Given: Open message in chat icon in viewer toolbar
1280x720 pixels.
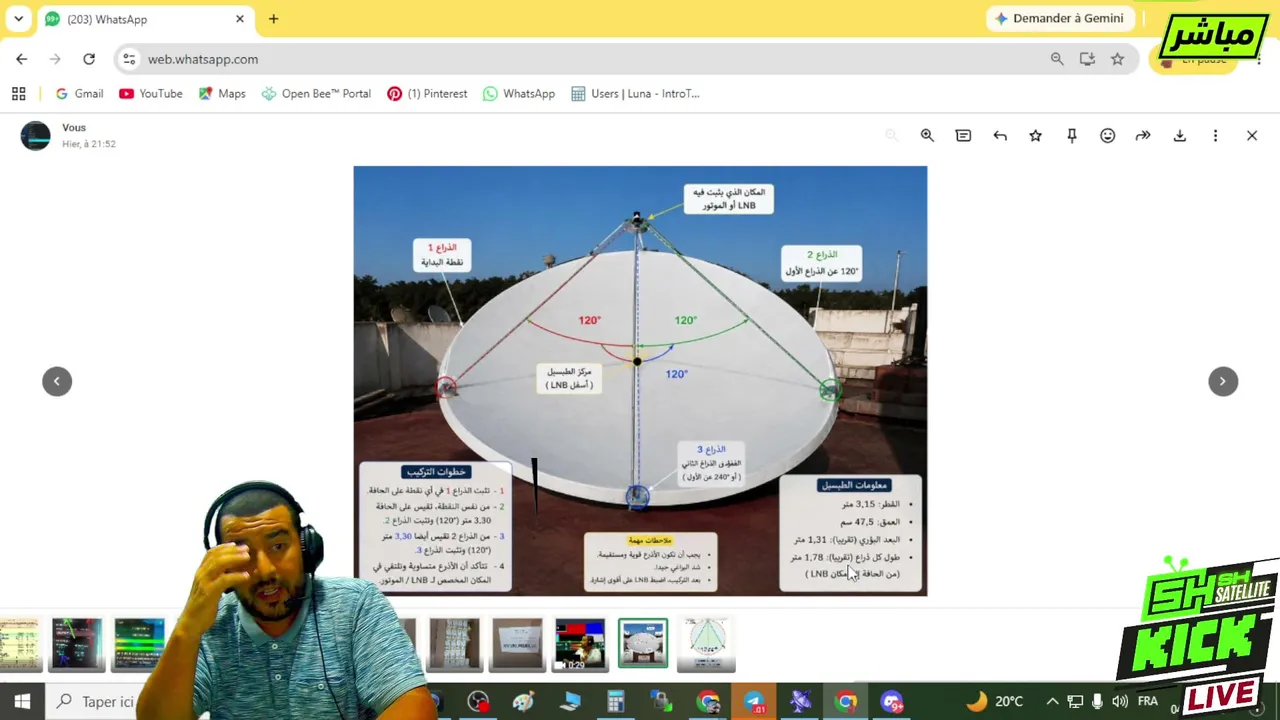Looking at the screenshot, I should pos(963,136).
